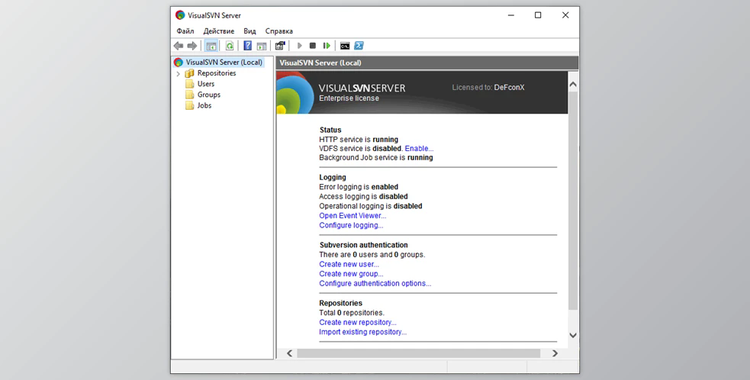Click the vertical scrollbar up arrow
This screenshot has height=380, width=750.
tap(573, 84)
